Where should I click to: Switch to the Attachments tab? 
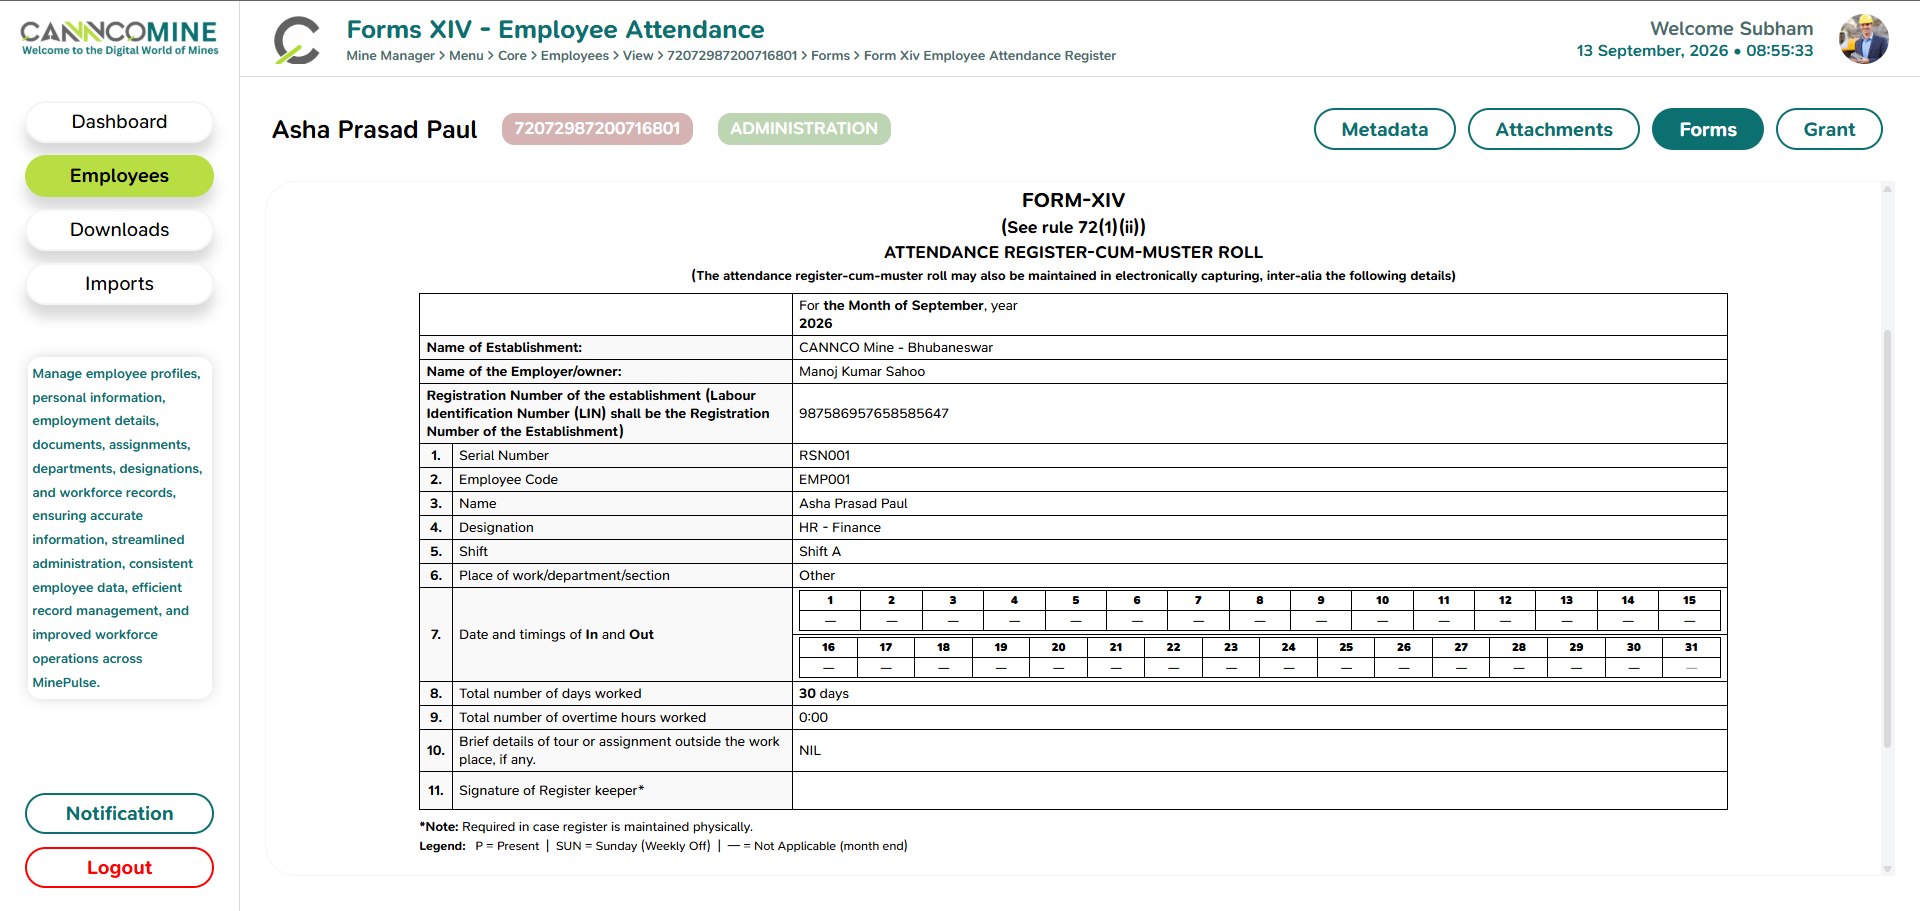point(1553,129)
